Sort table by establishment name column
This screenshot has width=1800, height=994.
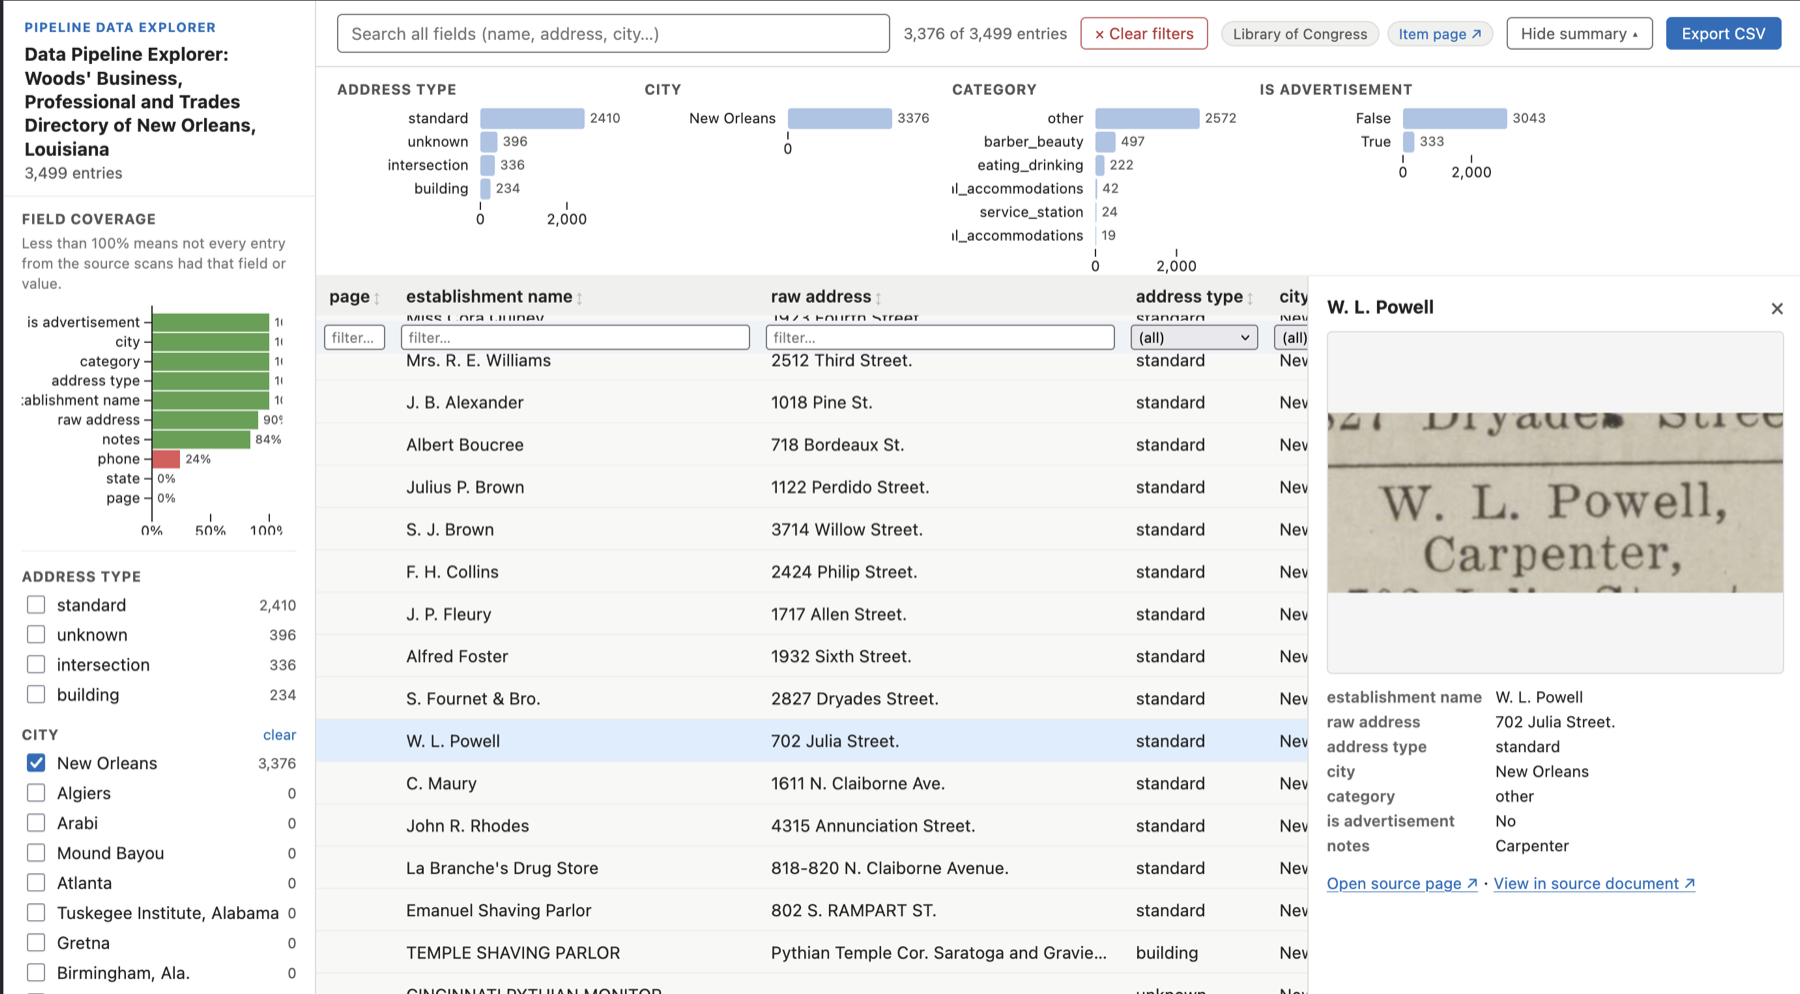[578, 297]
